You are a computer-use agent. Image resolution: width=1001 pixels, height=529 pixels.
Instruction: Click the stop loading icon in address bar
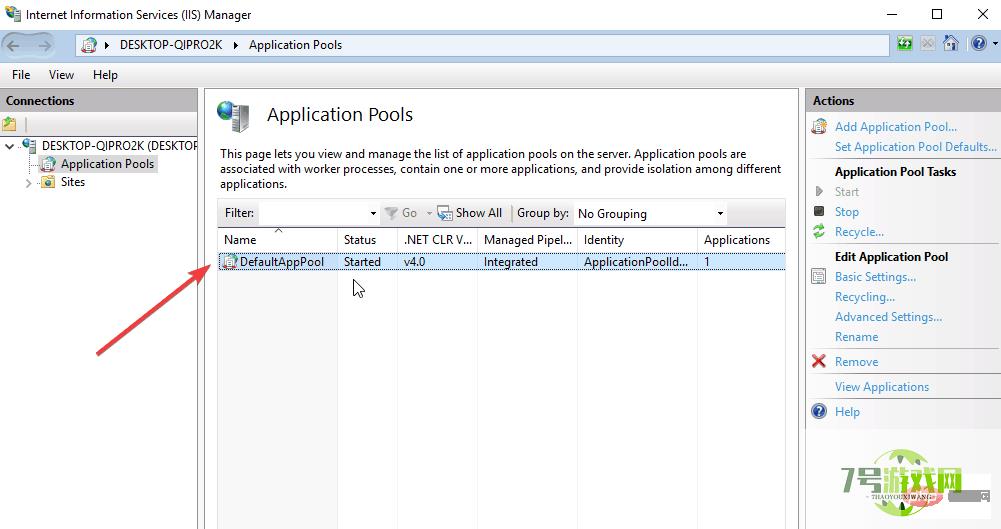coord(928,44)
